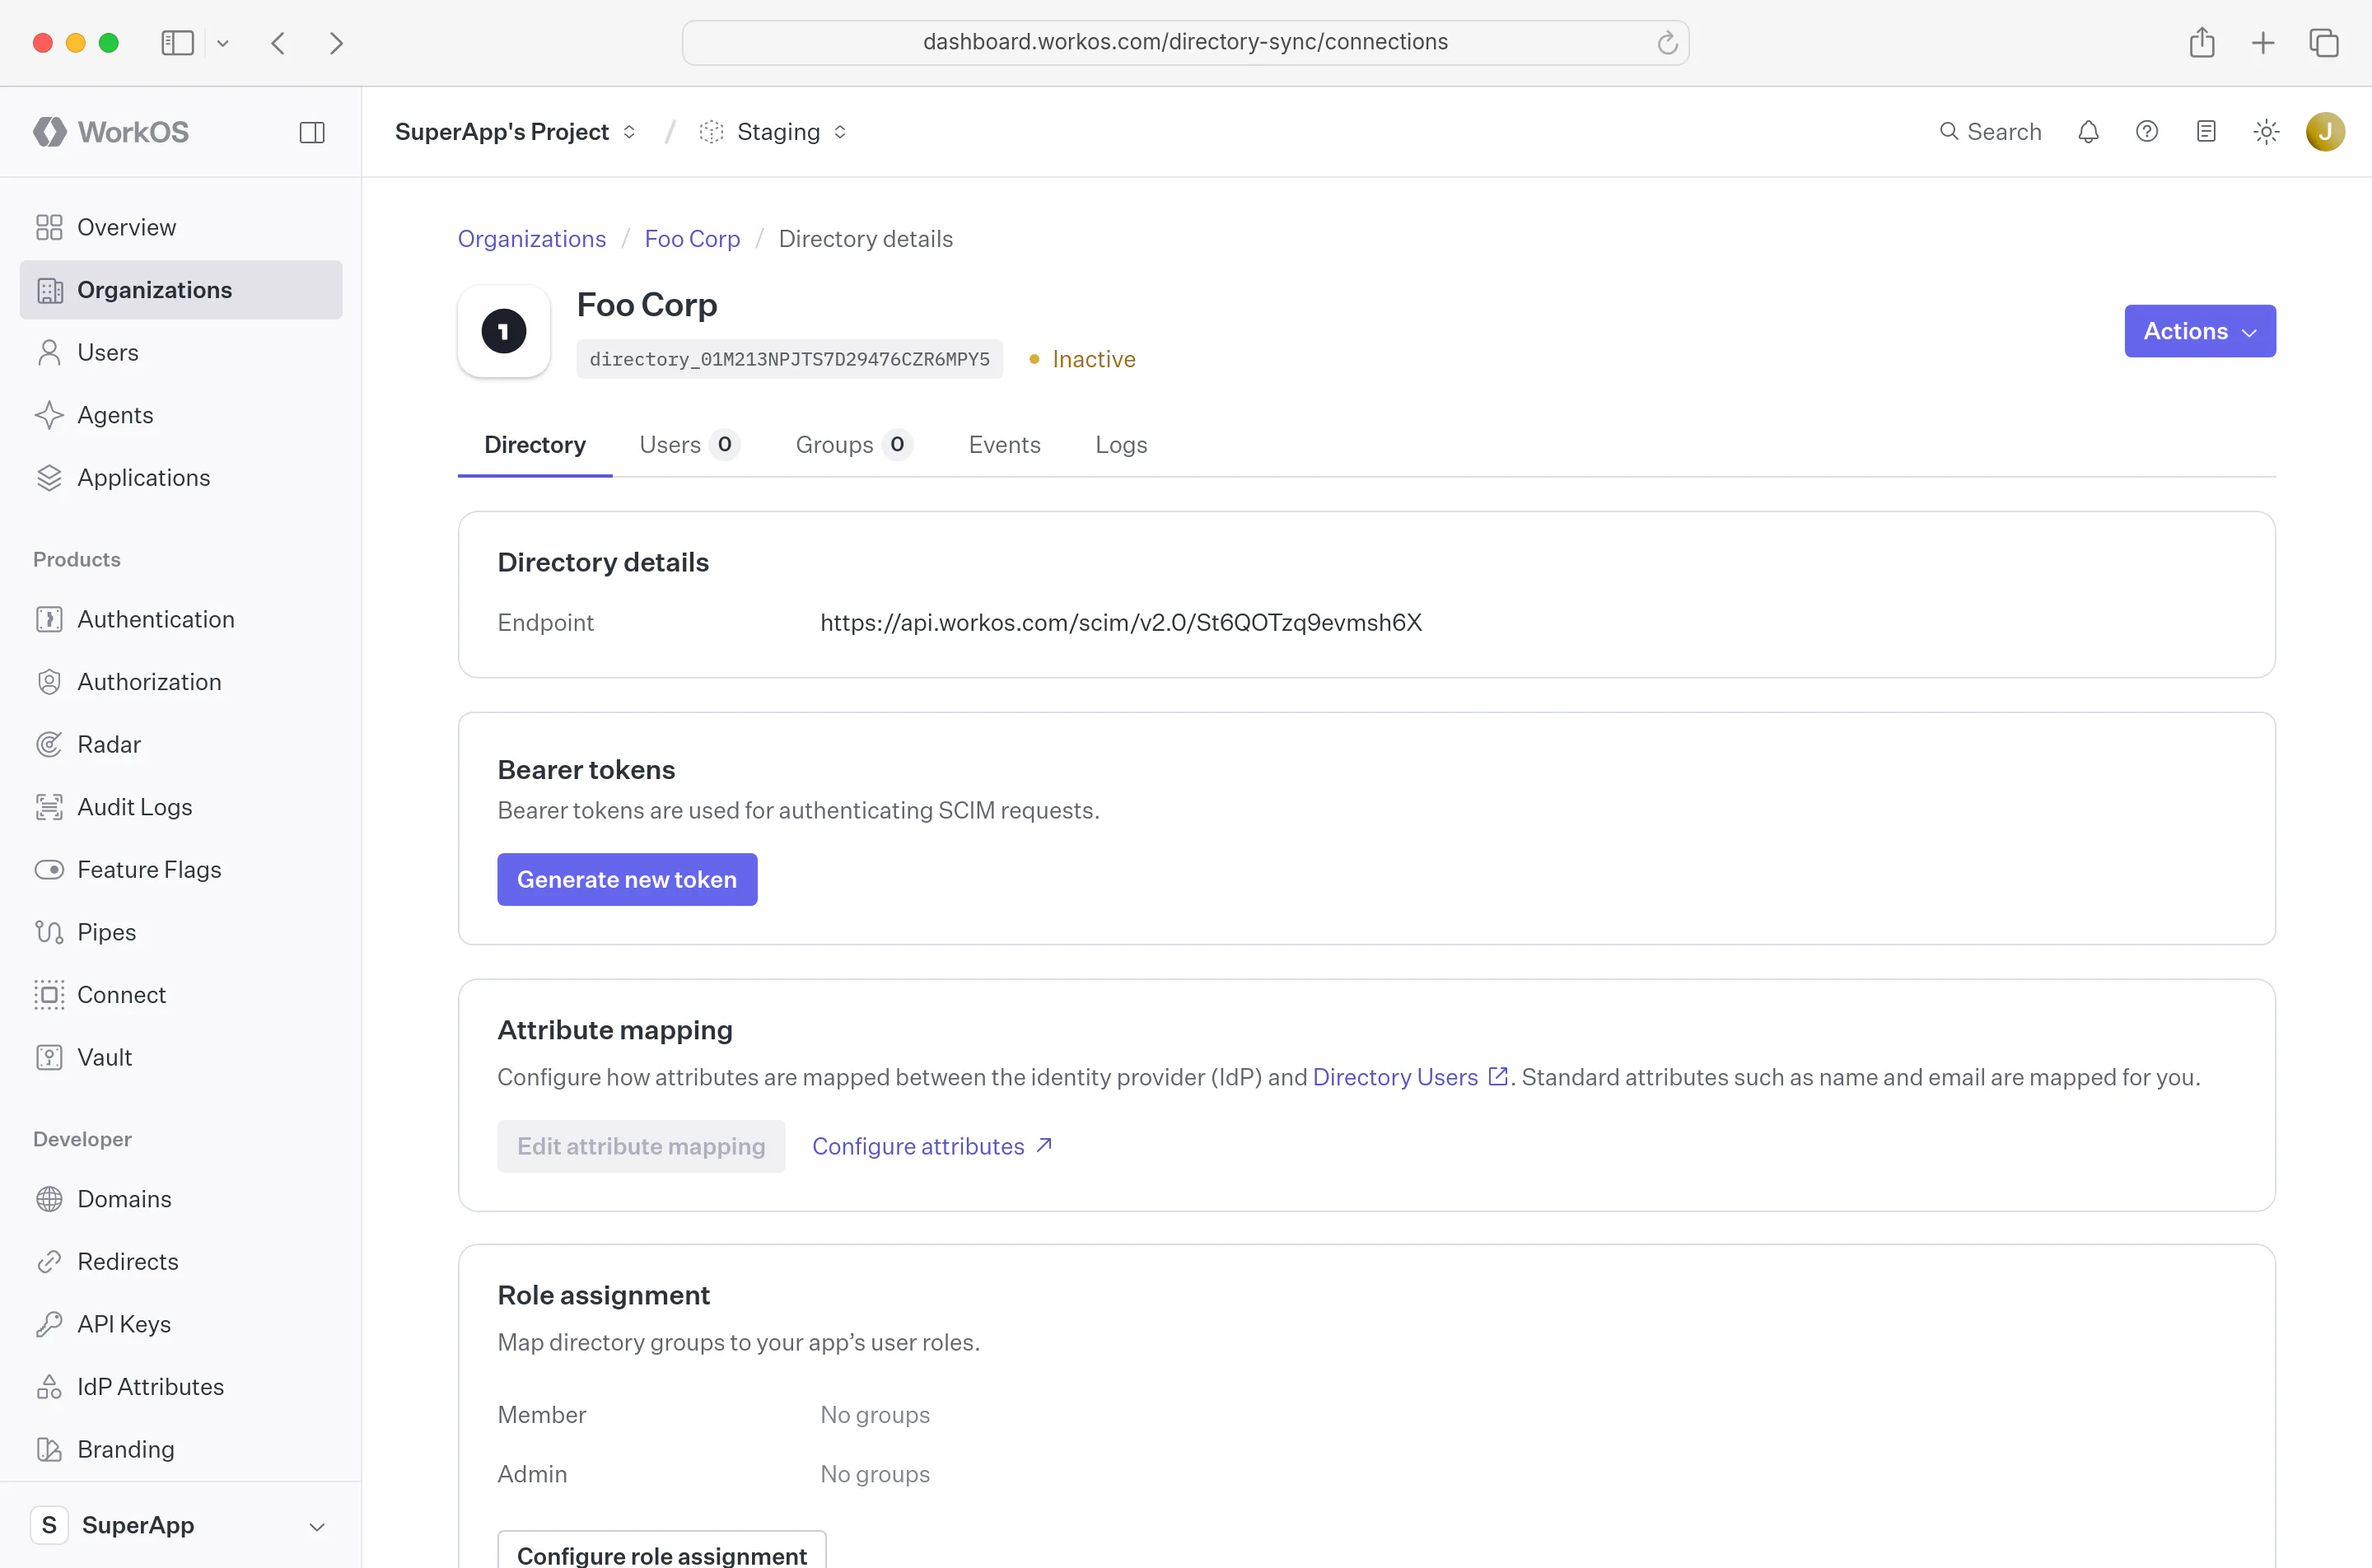Go back in Safari history
Viewport: 2372px width, 1568px height.
point(278,43)
